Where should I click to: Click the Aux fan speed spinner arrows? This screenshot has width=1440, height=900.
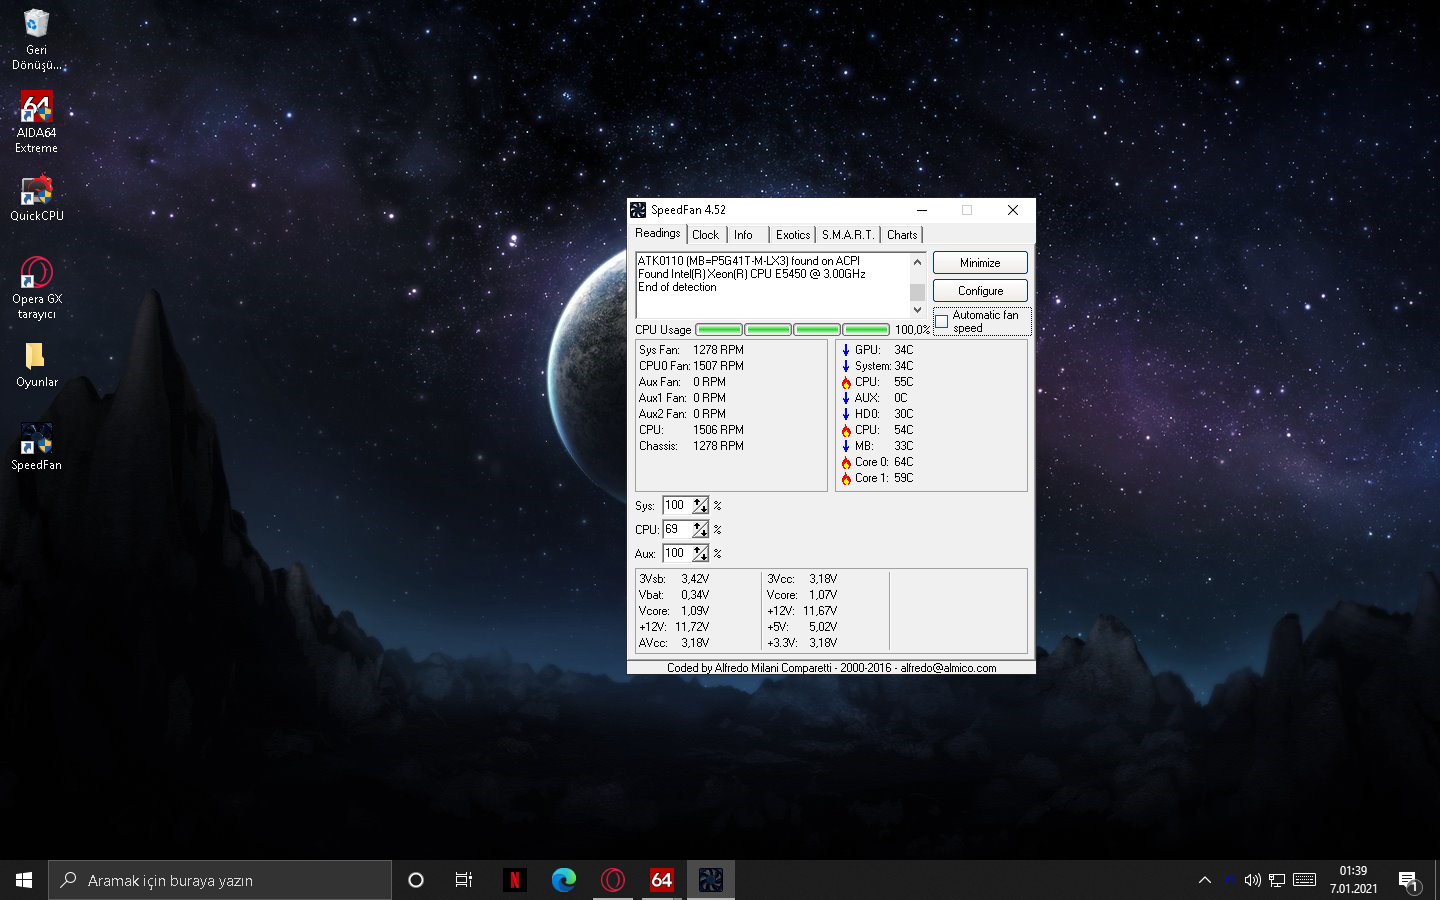click(700, 554)
